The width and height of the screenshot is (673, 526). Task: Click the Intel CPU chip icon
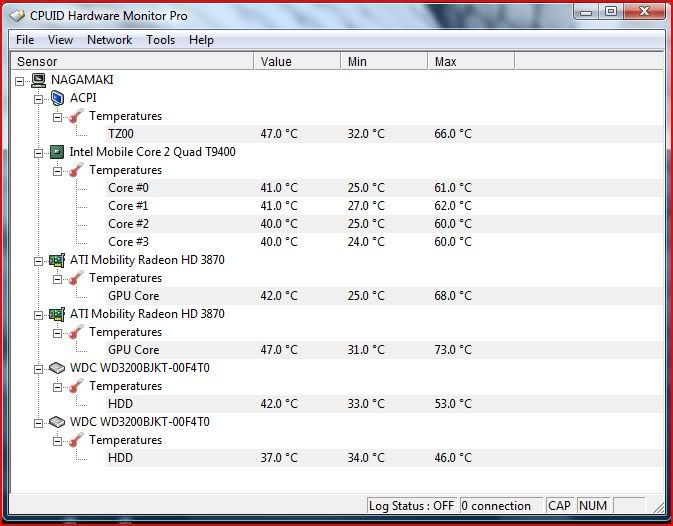click(x=57, y=152)
